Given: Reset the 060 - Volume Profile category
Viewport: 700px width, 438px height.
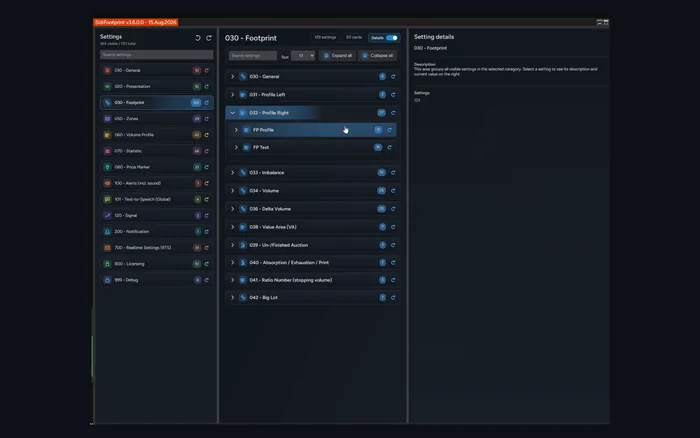Looking at the screenshot, I should coord(207,135).
